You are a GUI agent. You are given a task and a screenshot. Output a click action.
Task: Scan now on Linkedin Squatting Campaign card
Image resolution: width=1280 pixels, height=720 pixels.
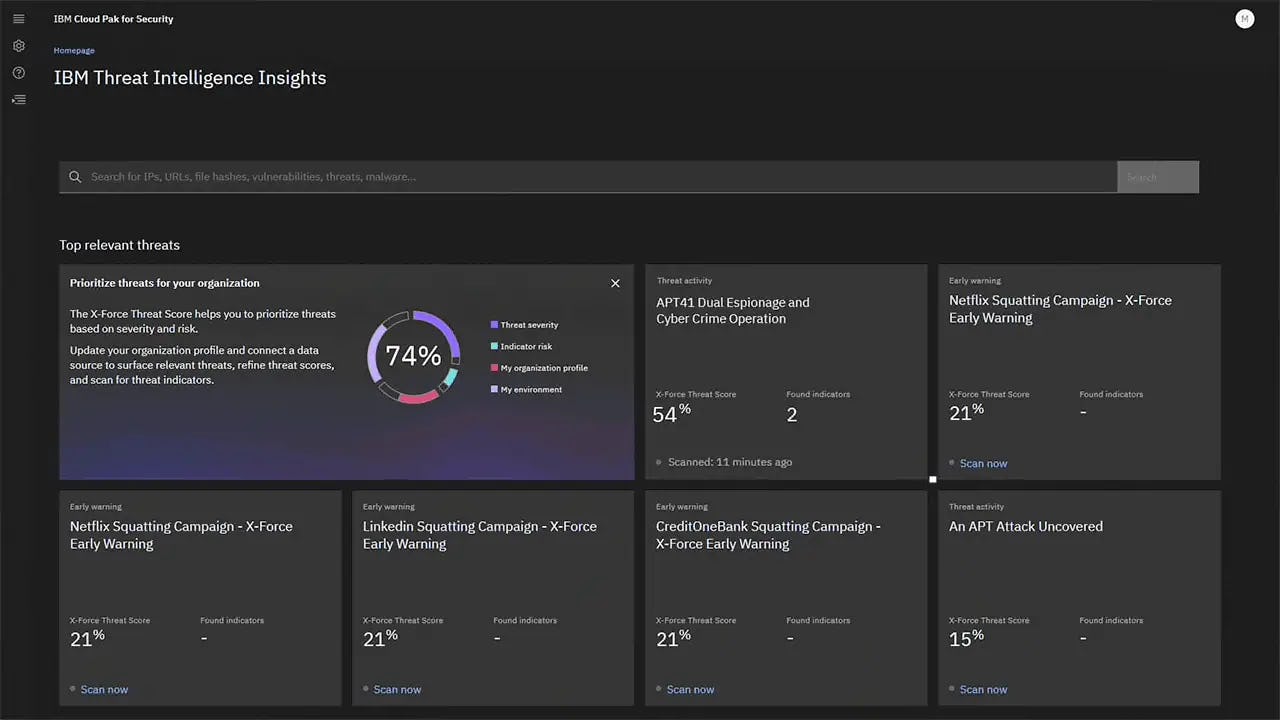[397, 689]
